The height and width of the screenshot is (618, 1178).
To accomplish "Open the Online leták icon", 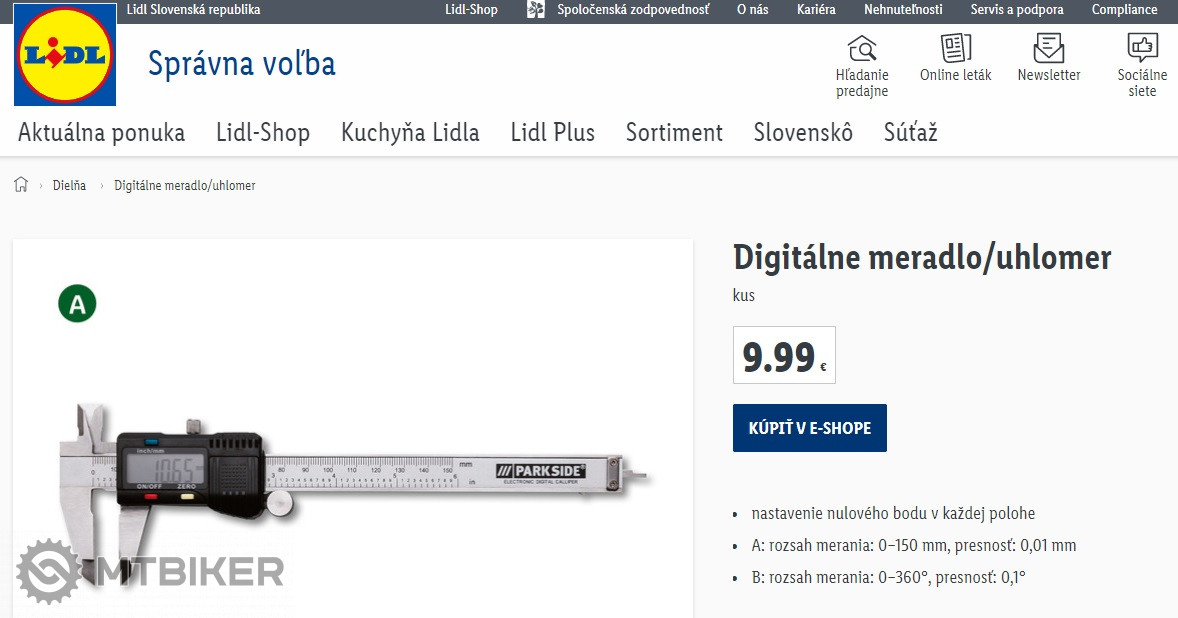I will pos(955,48).
